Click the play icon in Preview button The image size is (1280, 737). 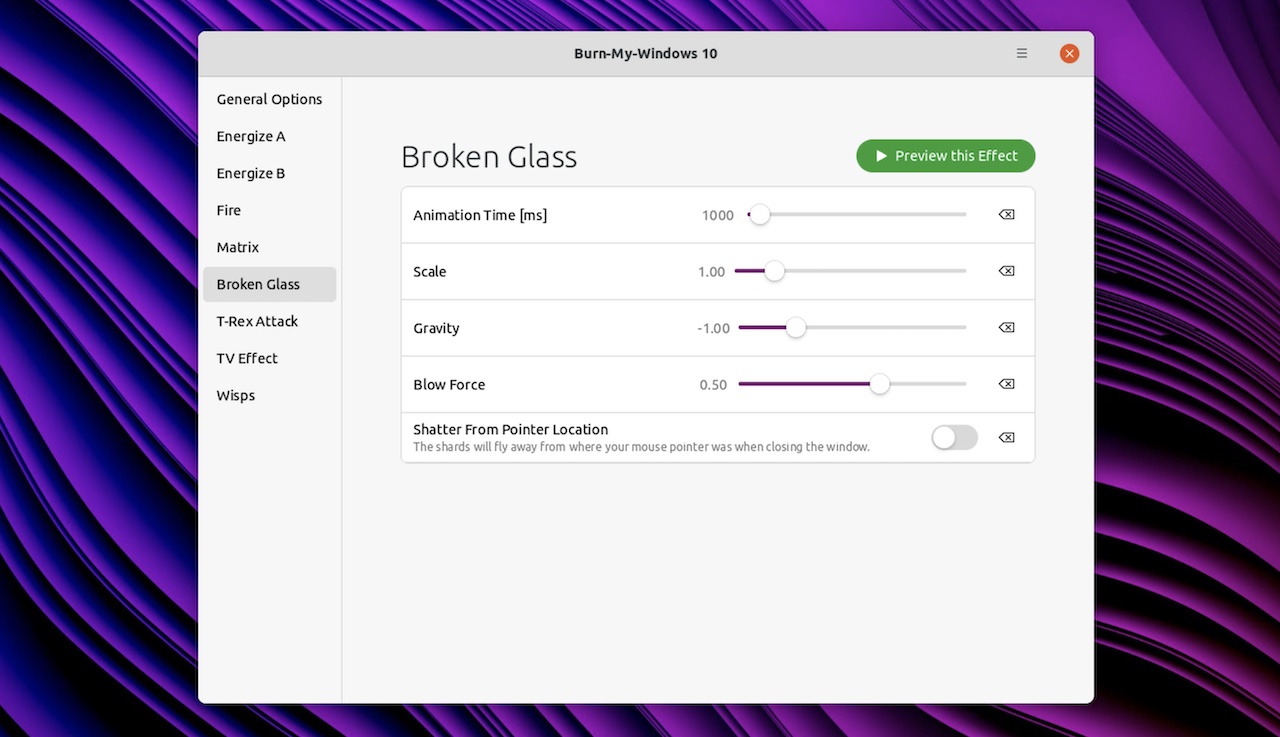pos(881,155)
